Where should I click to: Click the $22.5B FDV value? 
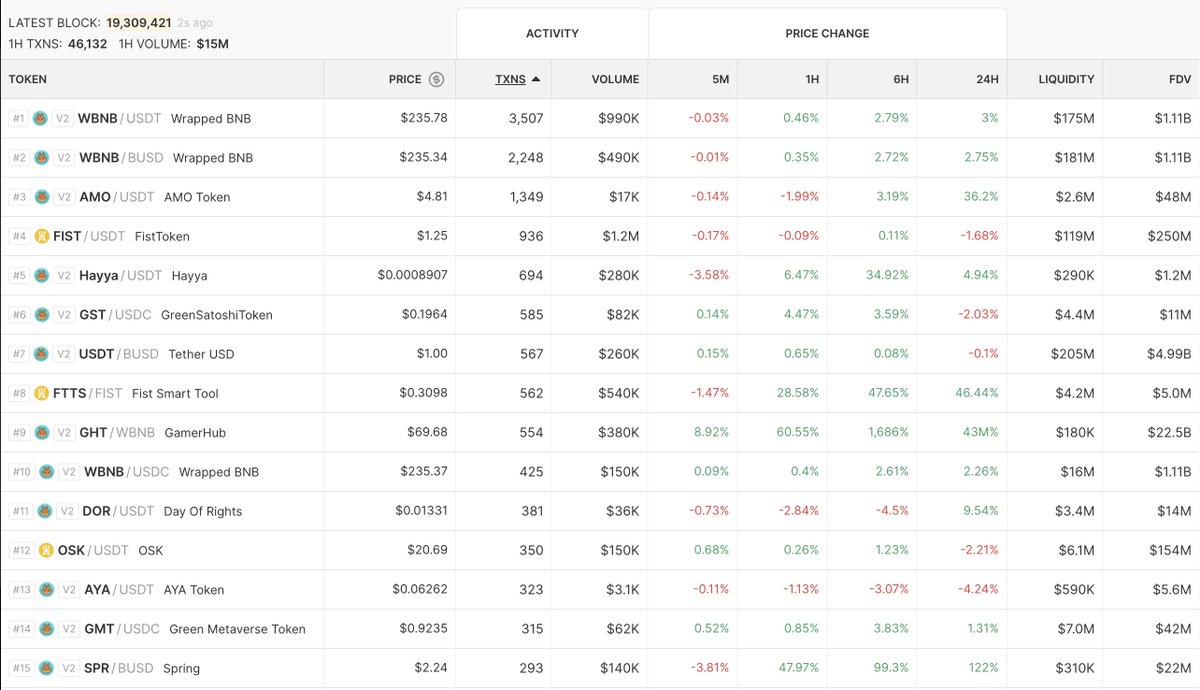click(1169, 432)
